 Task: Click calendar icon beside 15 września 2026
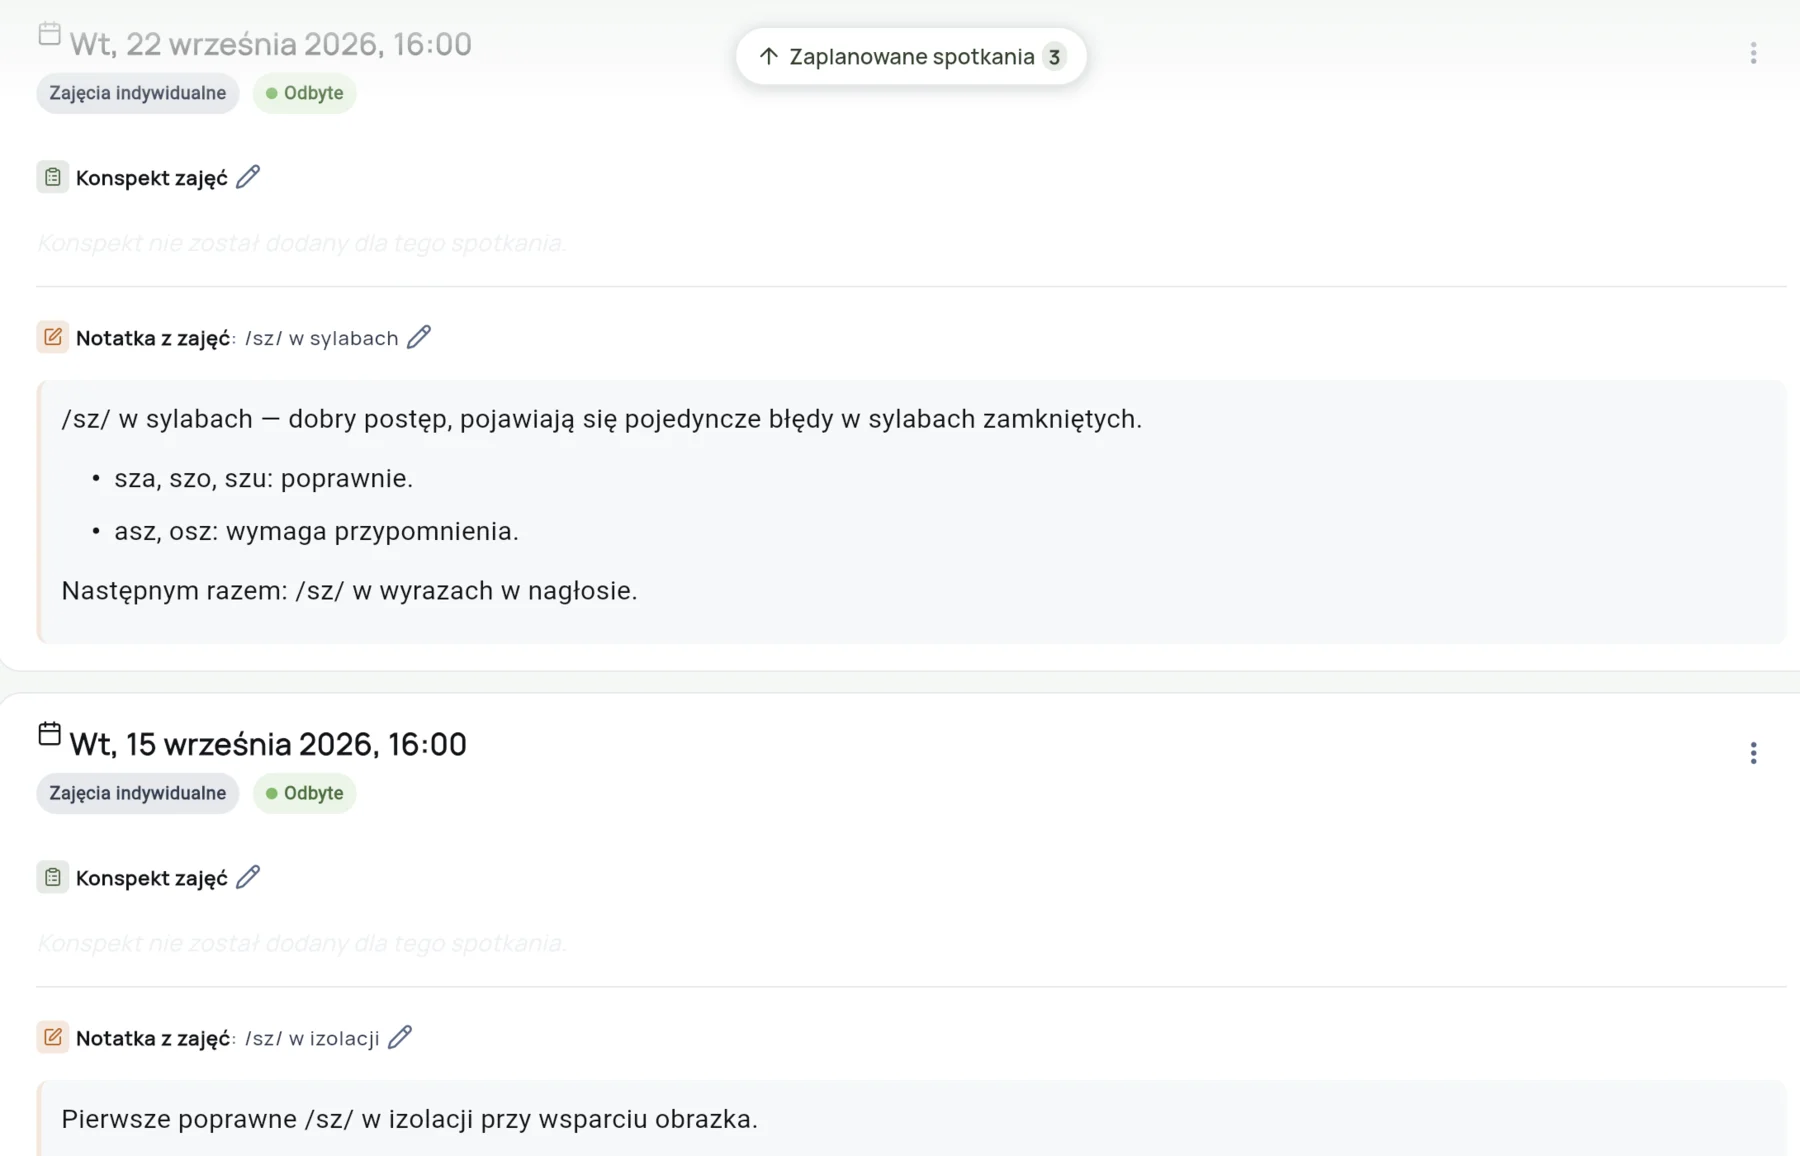tap(49, 734)
